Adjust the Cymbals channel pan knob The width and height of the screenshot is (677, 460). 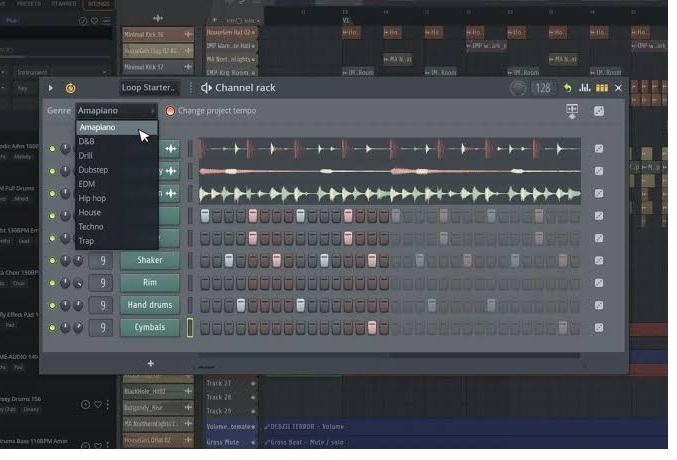coord(65,328)
